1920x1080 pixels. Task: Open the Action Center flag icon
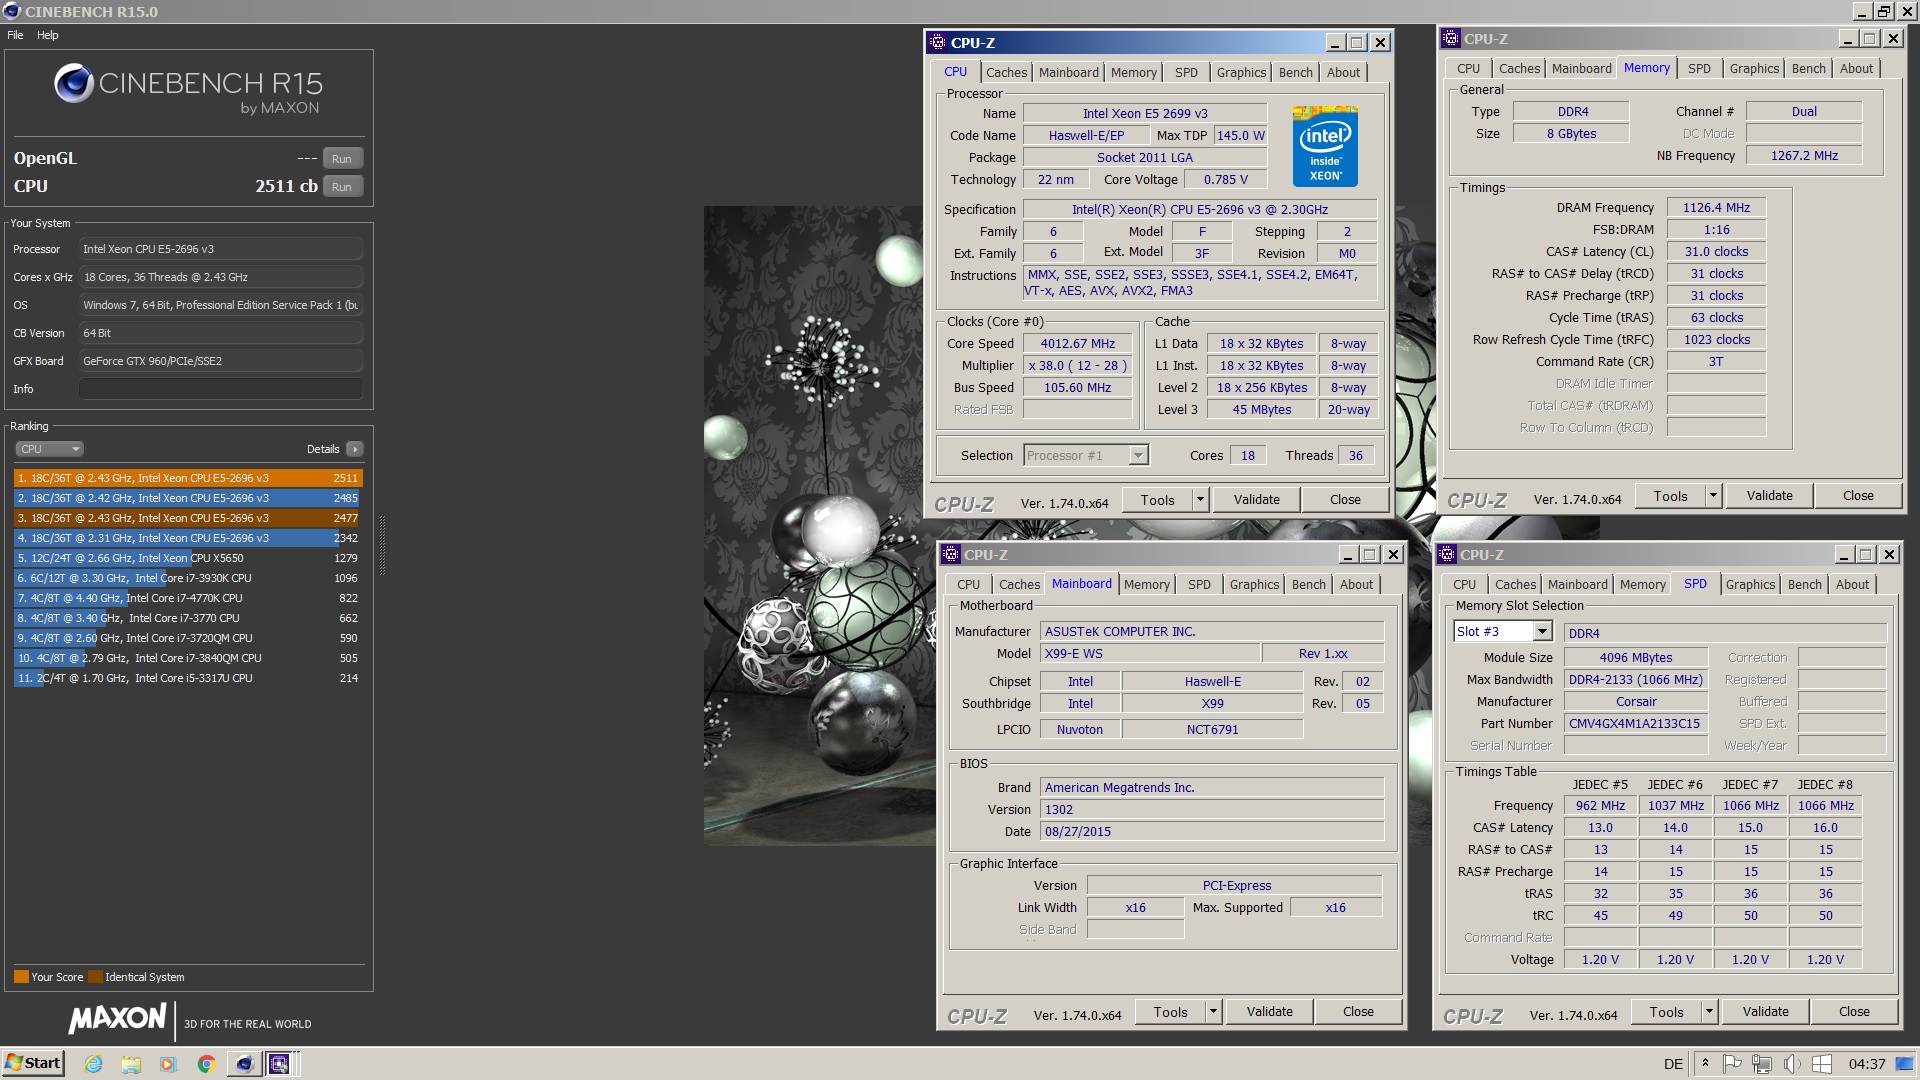1732,1064
